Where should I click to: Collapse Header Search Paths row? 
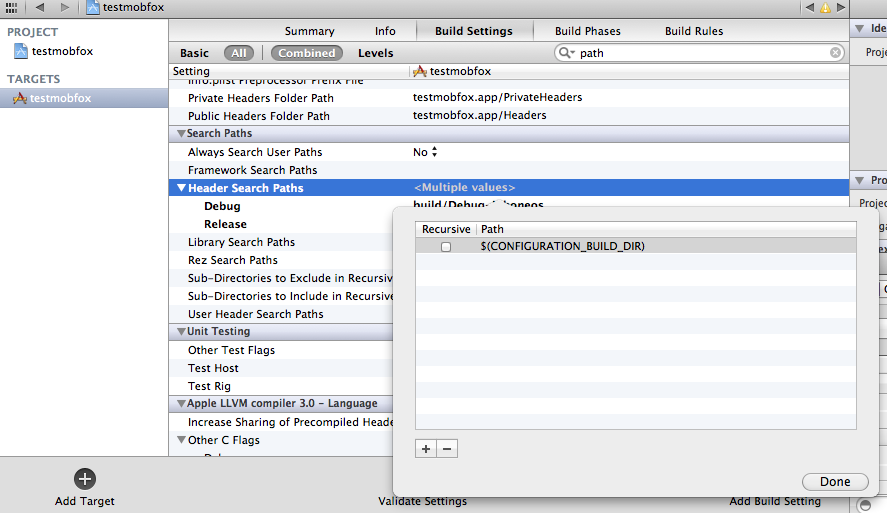coord(181,188)
